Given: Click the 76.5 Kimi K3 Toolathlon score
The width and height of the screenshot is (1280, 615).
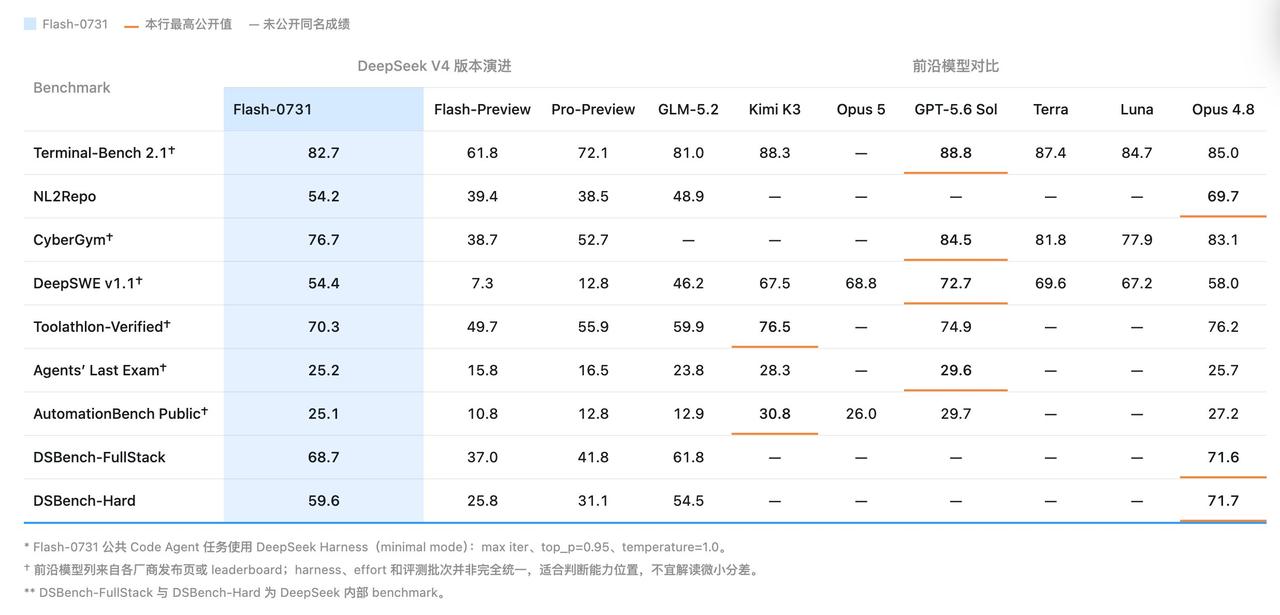Looking at the screenshot, I should [x=775, y=327].
